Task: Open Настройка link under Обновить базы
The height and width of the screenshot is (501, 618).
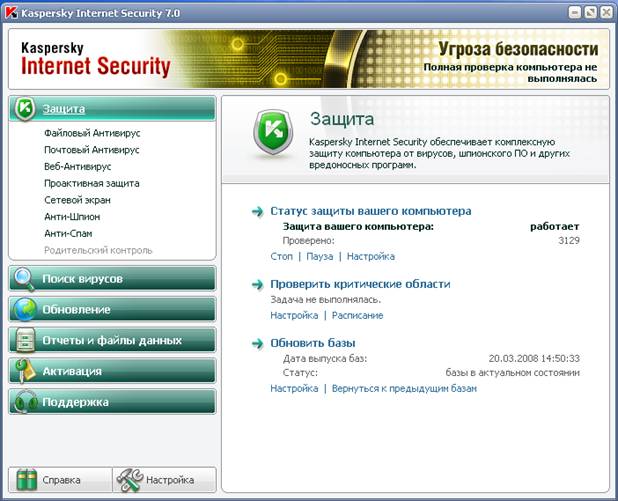Action: [294, 389]
